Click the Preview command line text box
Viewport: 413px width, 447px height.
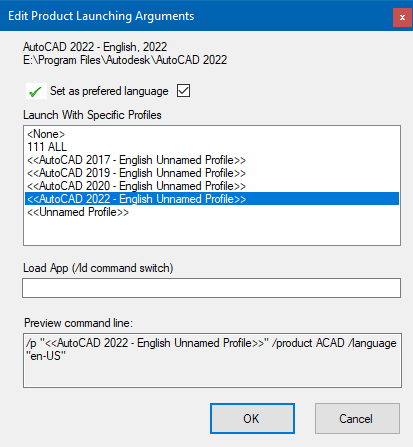[x=212, y=360]
